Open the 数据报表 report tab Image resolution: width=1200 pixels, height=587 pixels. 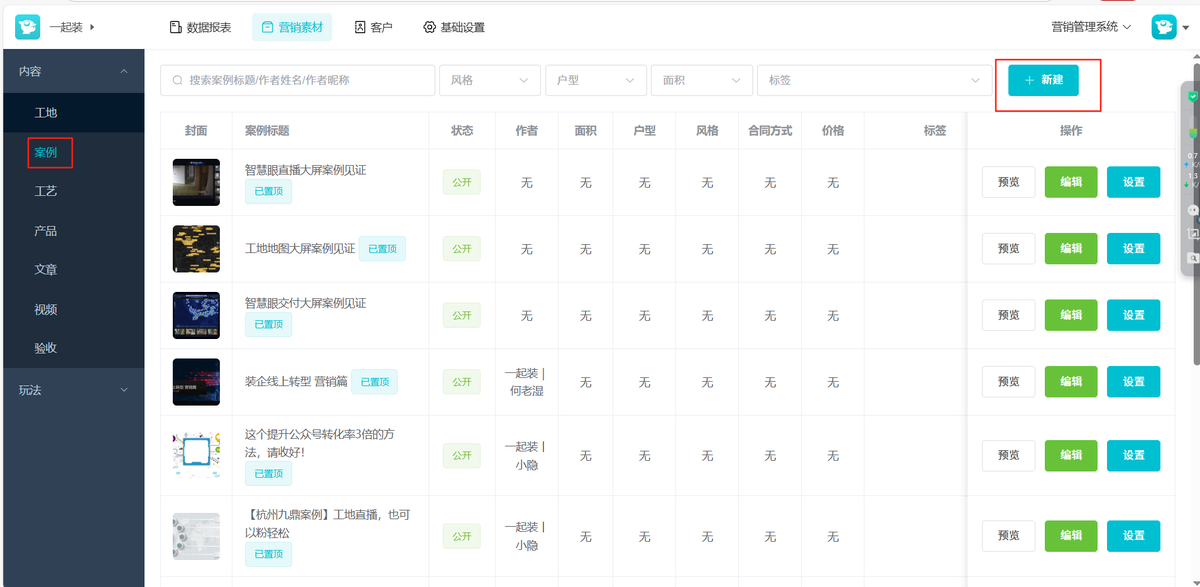[200, 27]
